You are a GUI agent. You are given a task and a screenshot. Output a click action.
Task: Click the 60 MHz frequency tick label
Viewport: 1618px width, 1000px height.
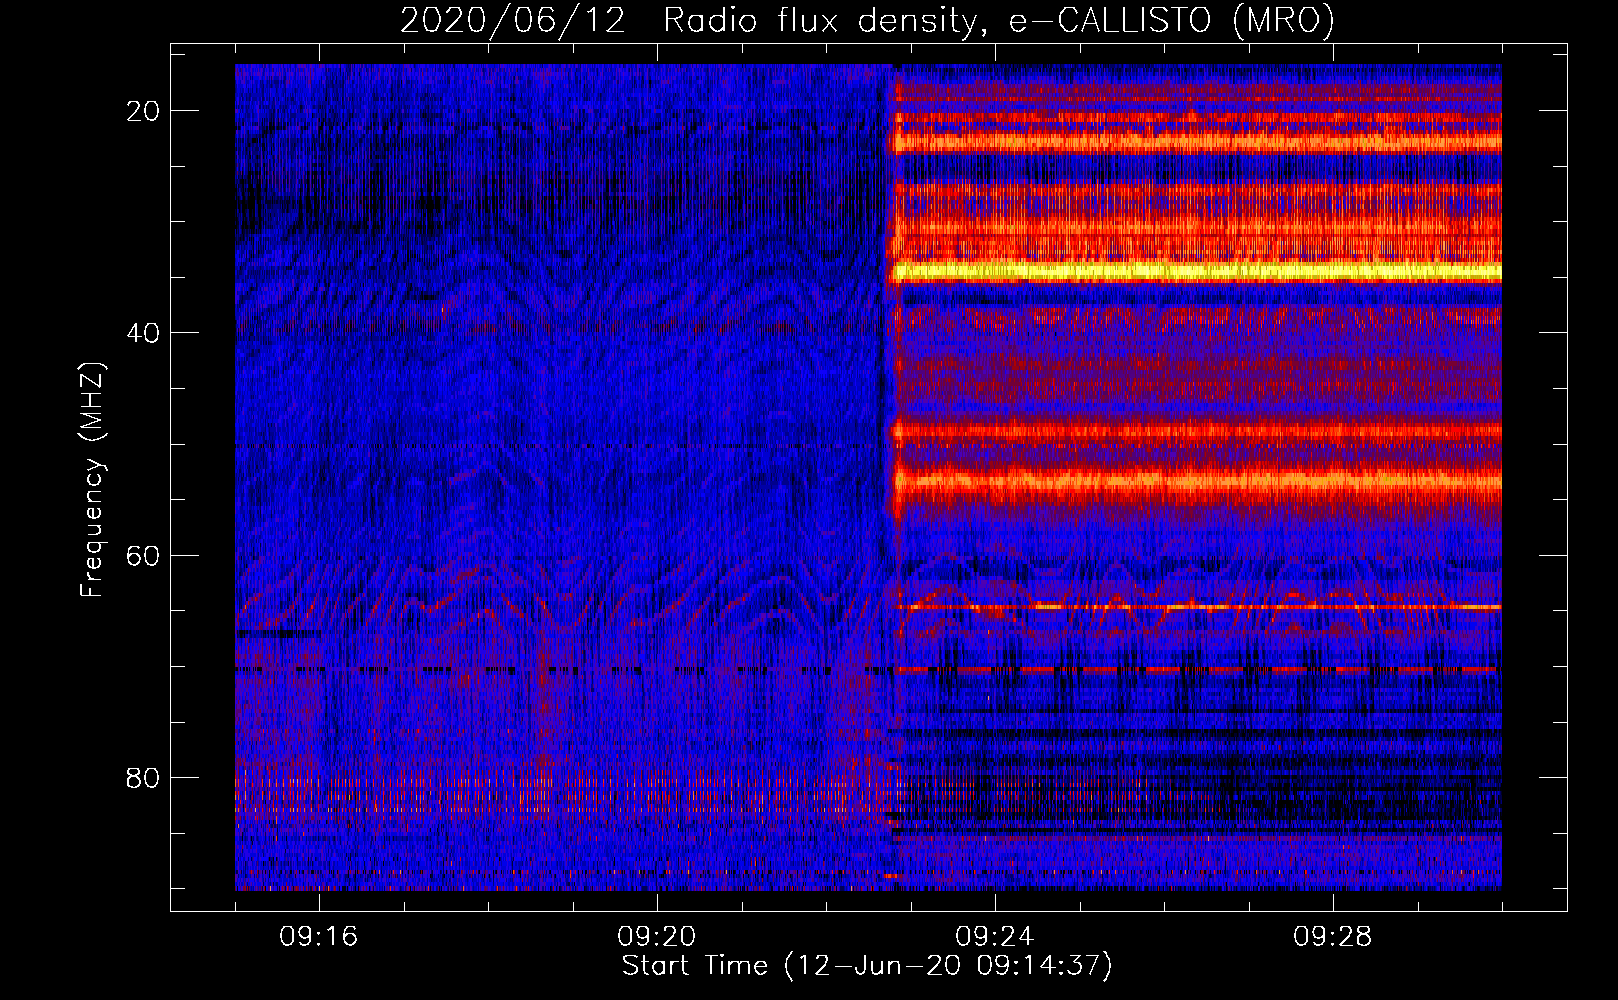coord(144,555)
